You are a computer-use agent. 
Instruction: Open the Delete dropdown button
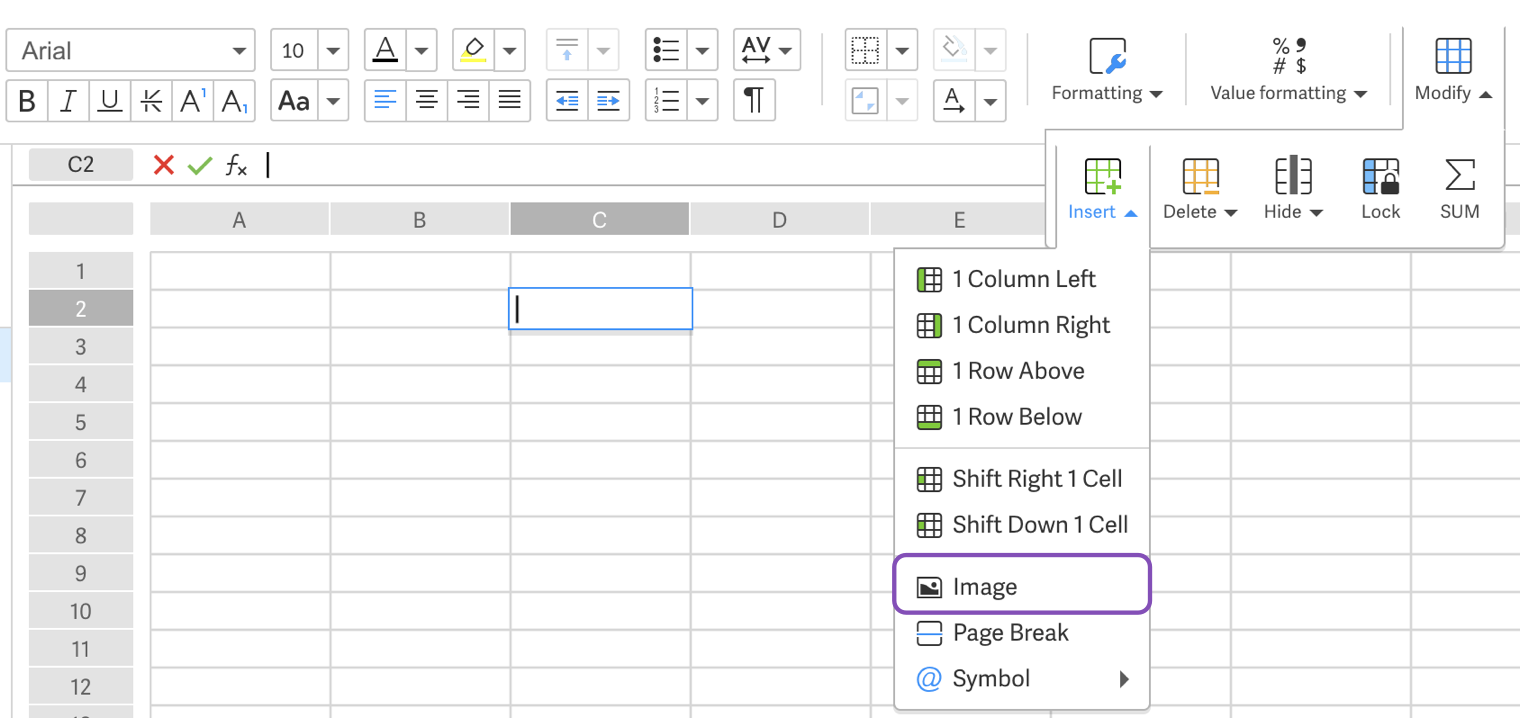point(1200,188)
